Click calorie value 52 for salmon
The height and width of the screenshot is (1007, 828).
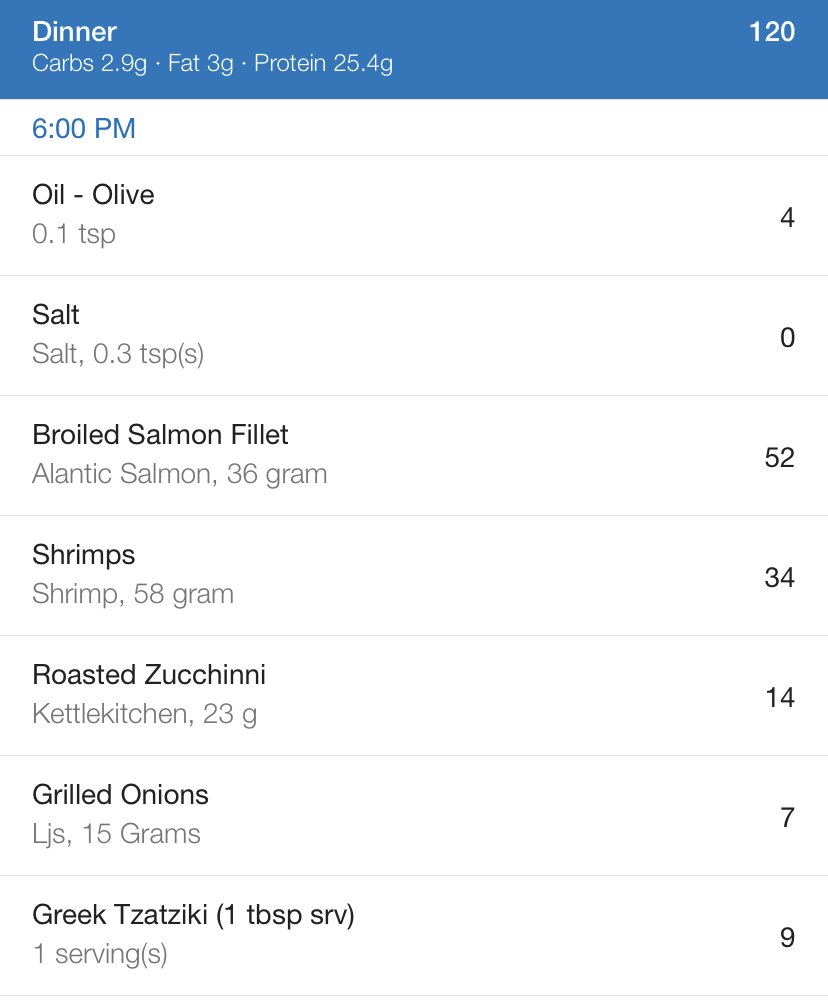pyautogui.click(x=779, y=457)
